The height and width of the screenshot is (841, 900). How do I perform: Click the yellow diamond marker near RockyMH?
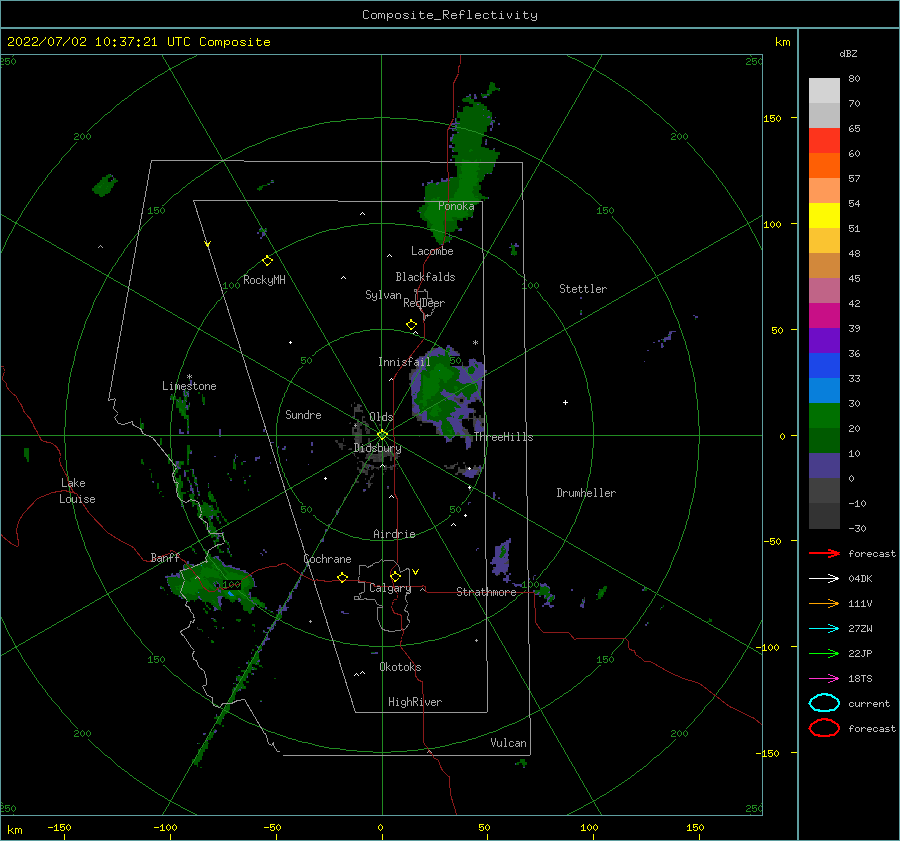tap(267, 261)
